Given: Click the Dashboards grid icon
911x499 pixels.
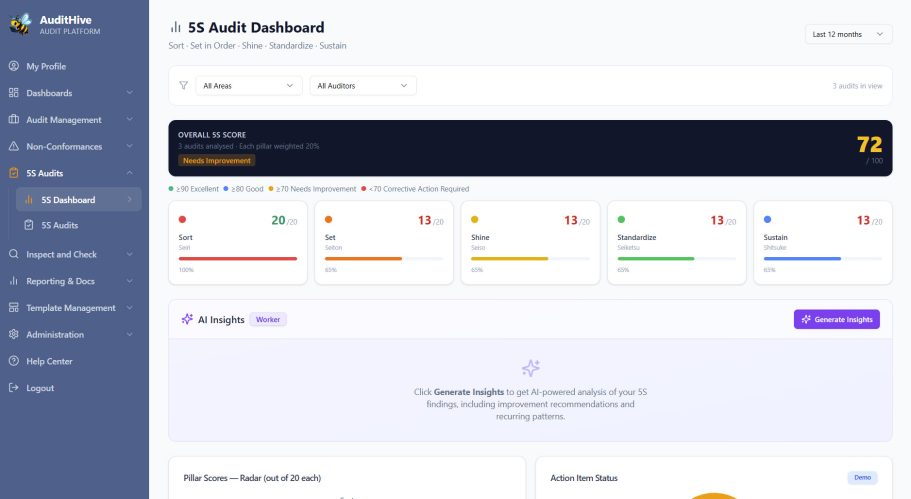Looking at the screenshot, I should click(x=14, y=93).
